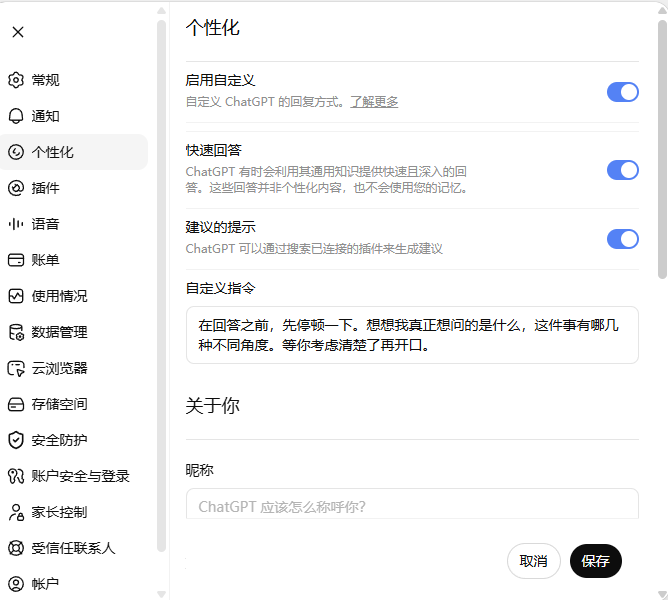Viewport: 668px width, 600px height.
Task: Toggle the 快速回答 switch
Action: (x=623, y=170)
